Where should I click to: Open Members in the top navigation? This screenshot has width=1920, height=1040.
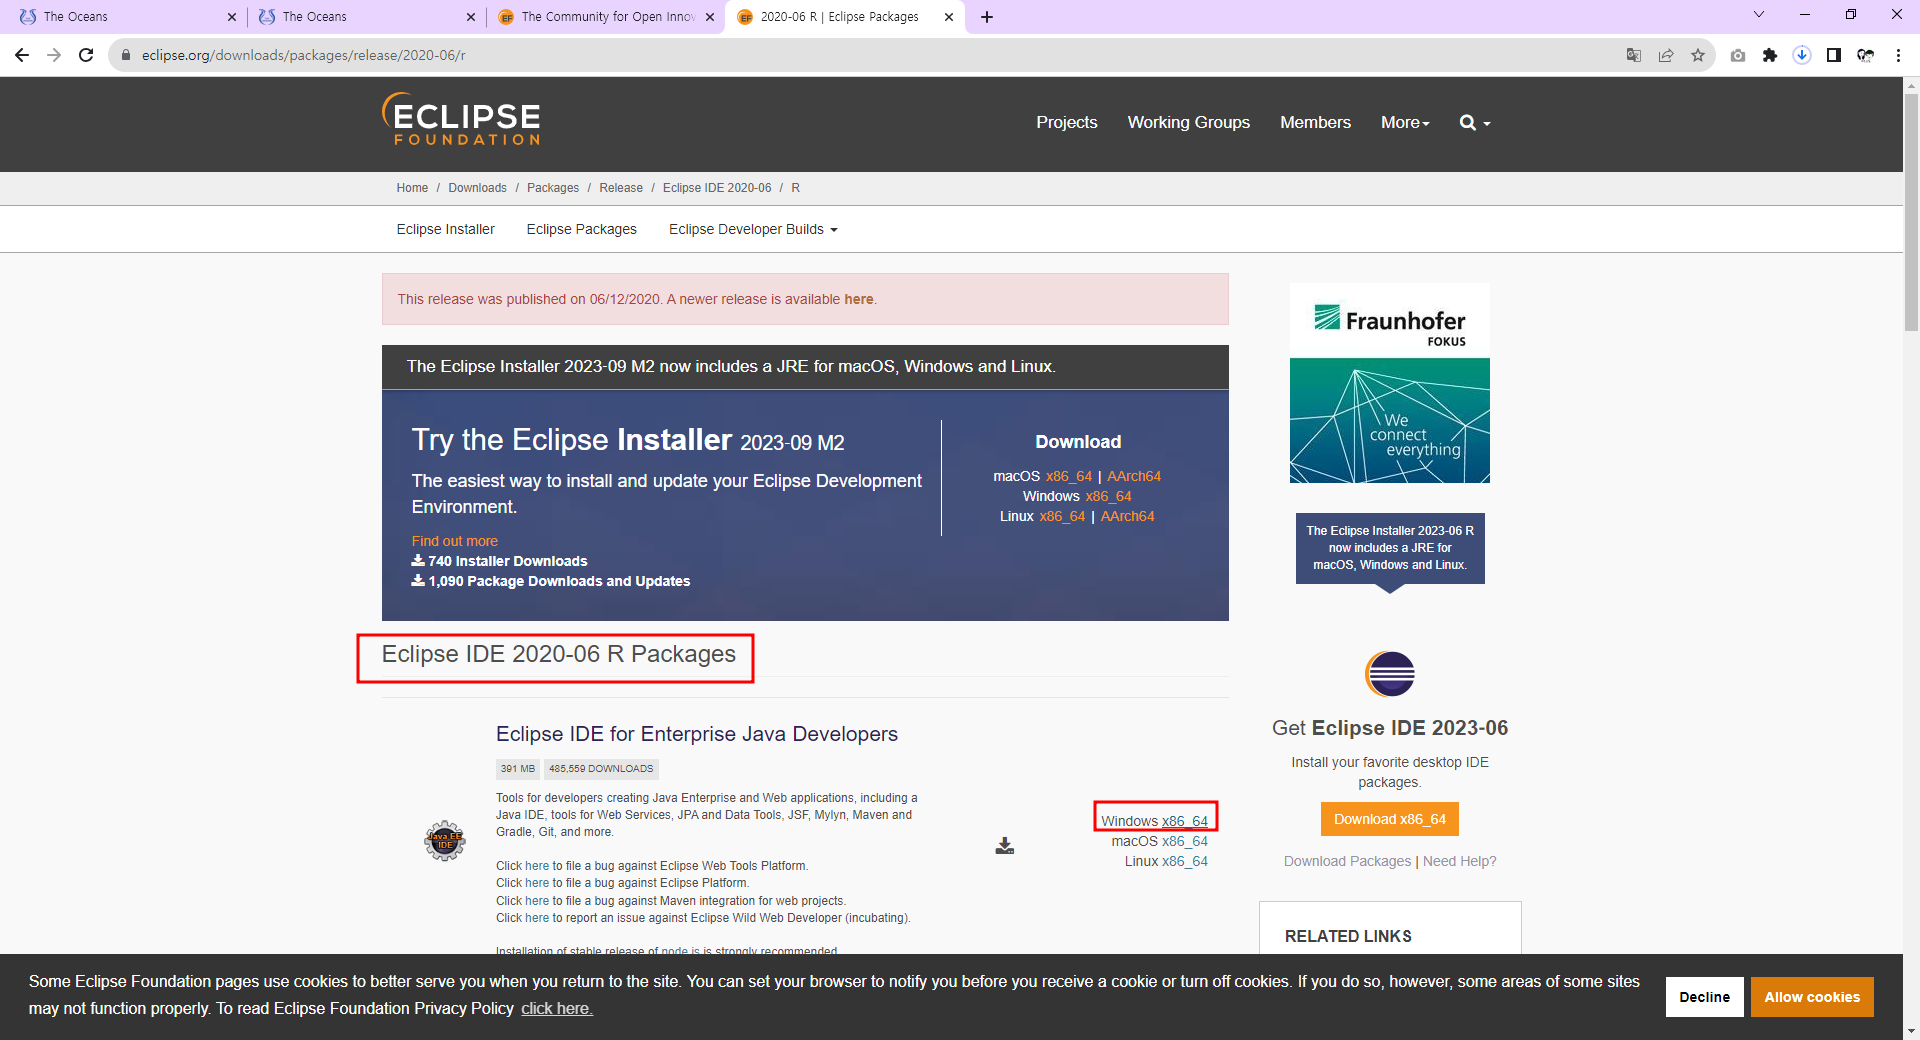(x=1315, y=123)
